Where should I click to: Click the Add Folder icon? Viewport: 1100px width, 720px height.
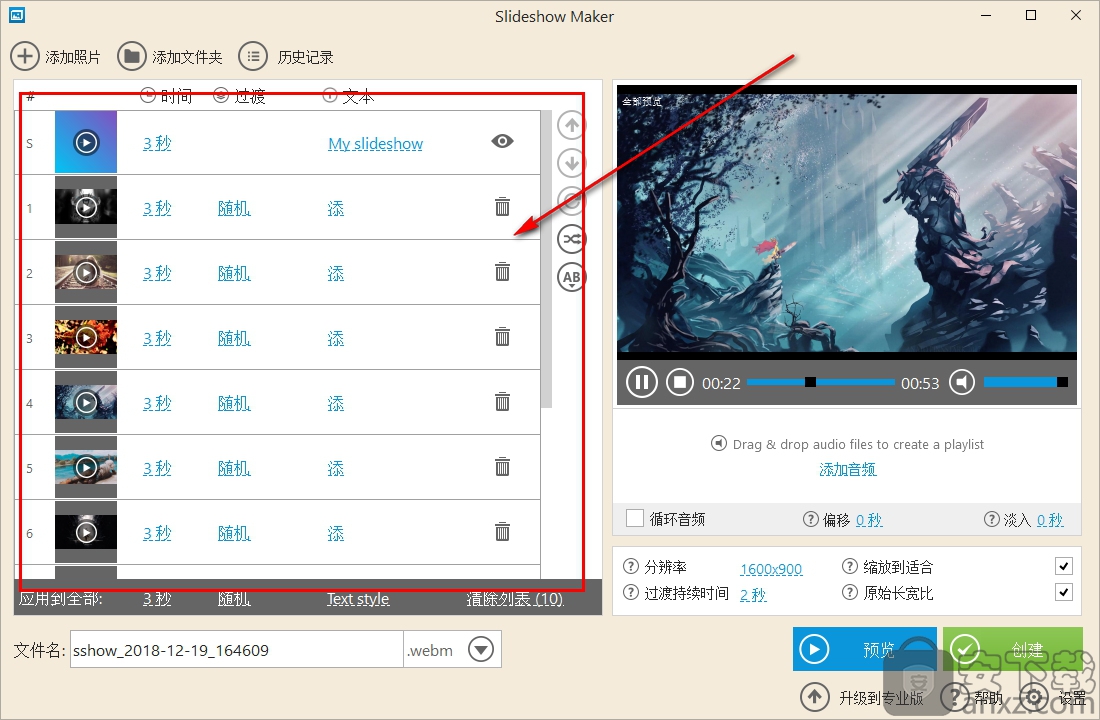[131, 56]
